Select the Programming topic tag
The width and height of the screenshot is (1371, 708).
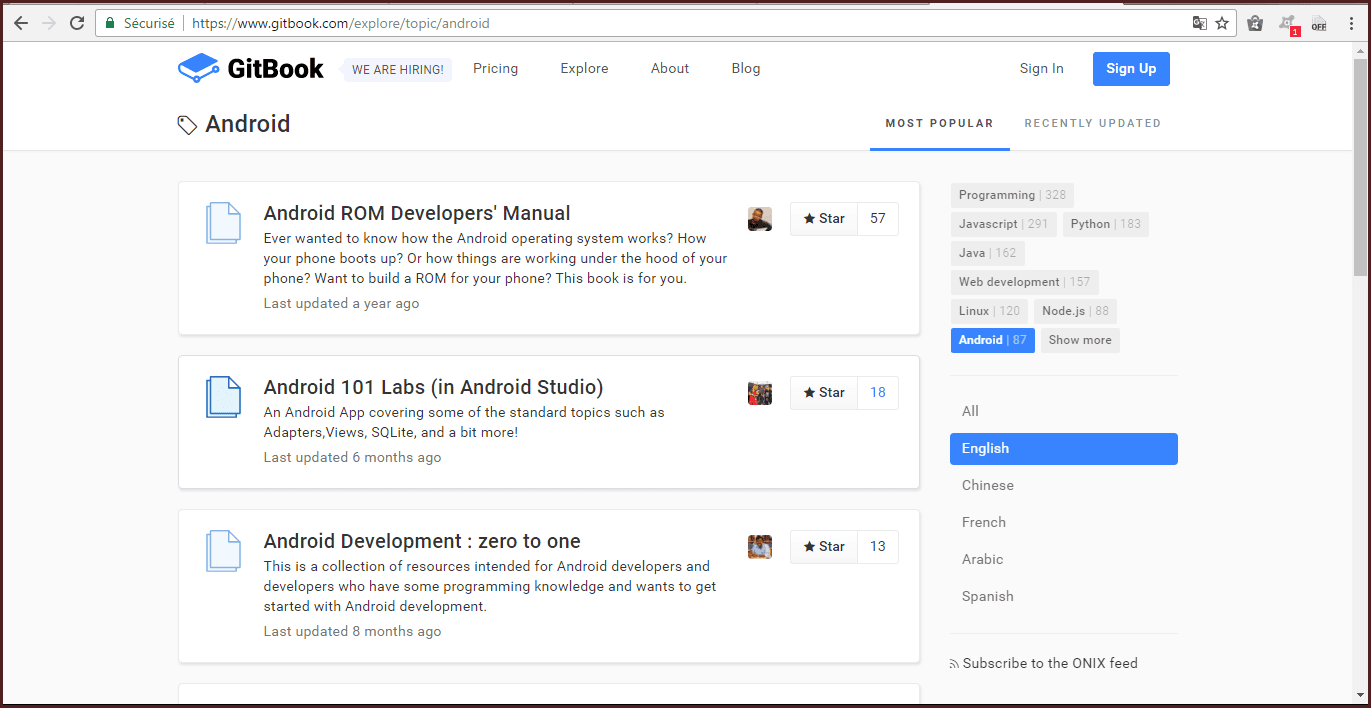[x=1012, y=195]
